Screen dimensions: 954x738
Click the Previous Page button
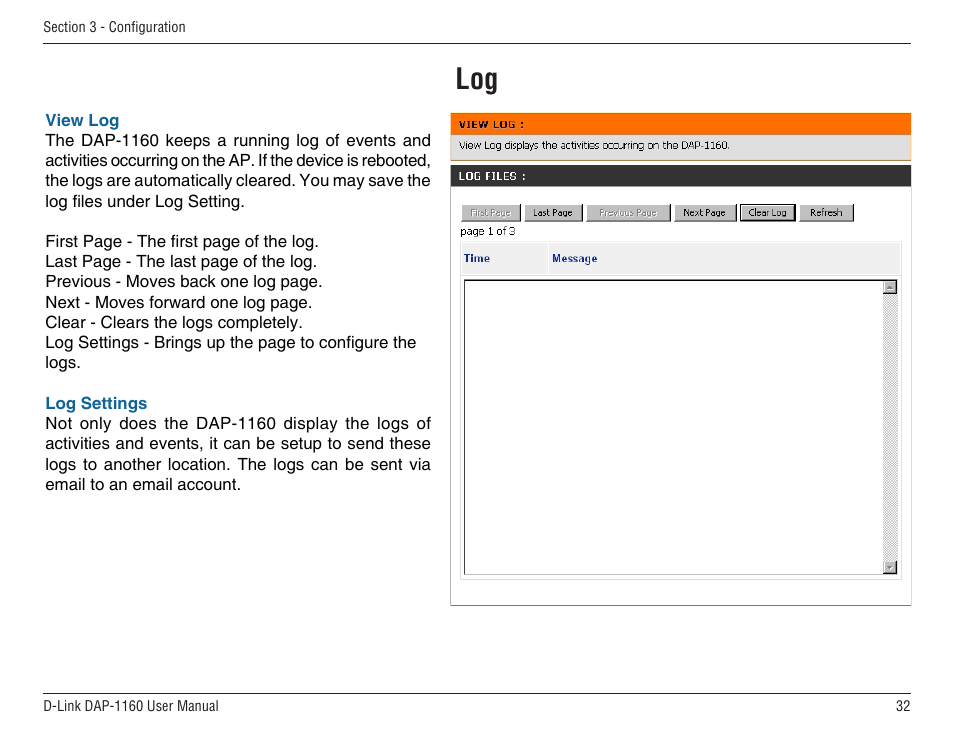click(x=628, y=213)
